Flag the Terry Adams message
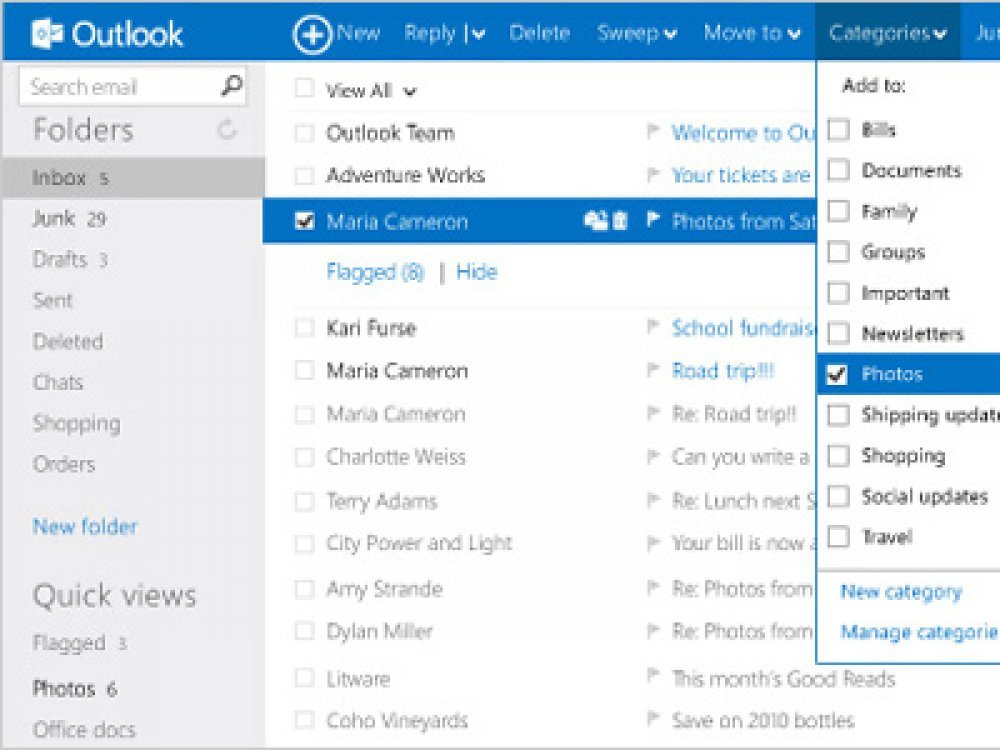 coord(652,501)
